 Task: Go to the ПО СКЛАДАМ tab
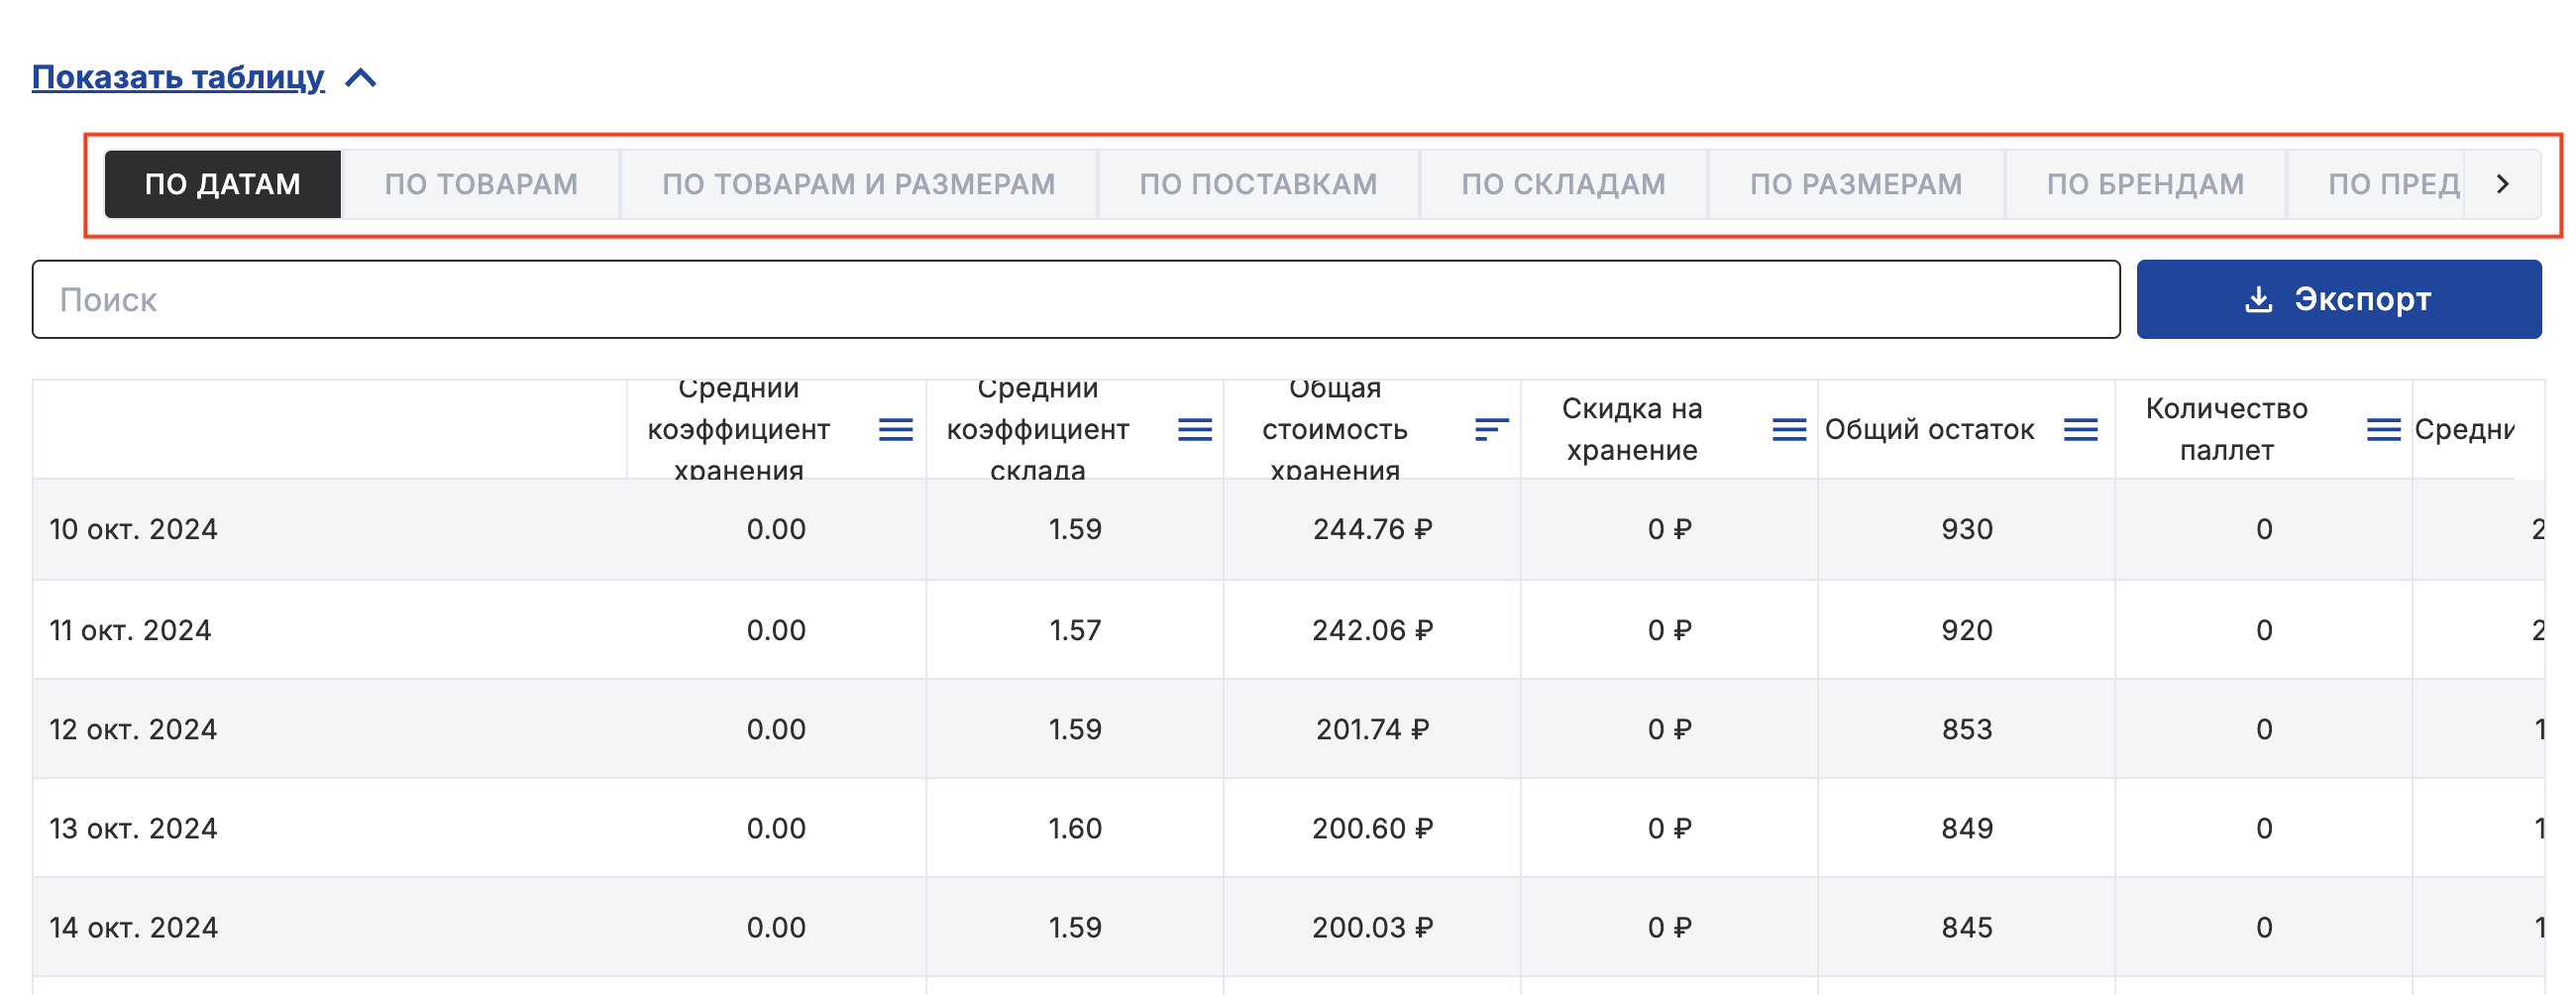pos(1563,184)
